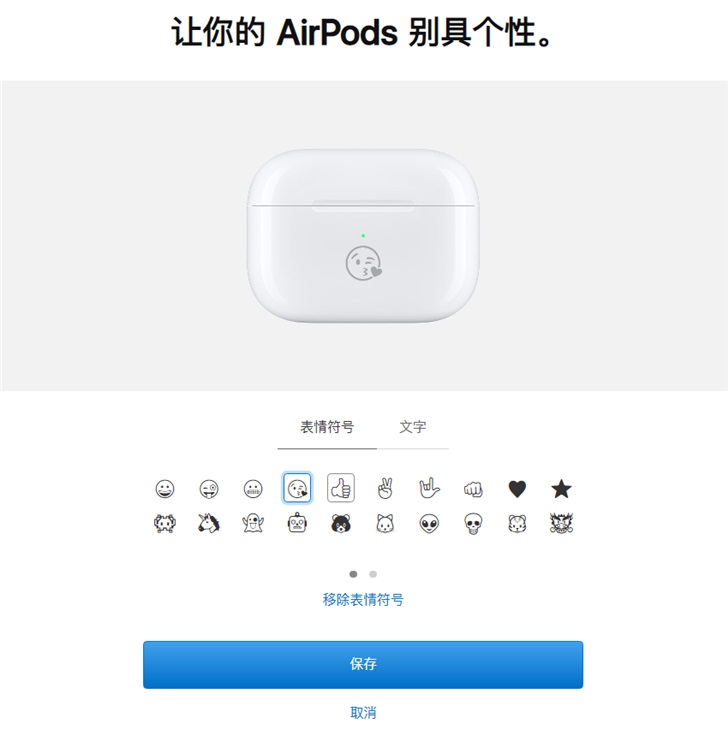The height and width of the screenshot is (729, 728).
Task: Choose the skull emoji
Action: click(x=473, y=524)
